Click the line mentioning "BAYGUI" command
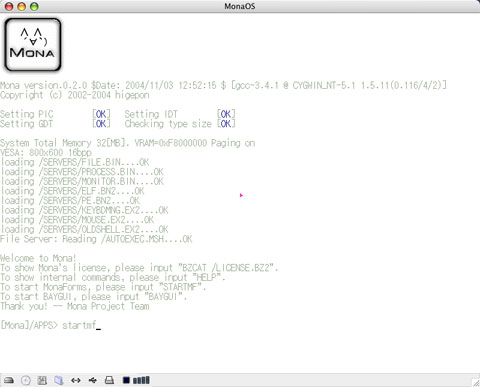This screenshot has width=480, height=387. coord(94,297)
